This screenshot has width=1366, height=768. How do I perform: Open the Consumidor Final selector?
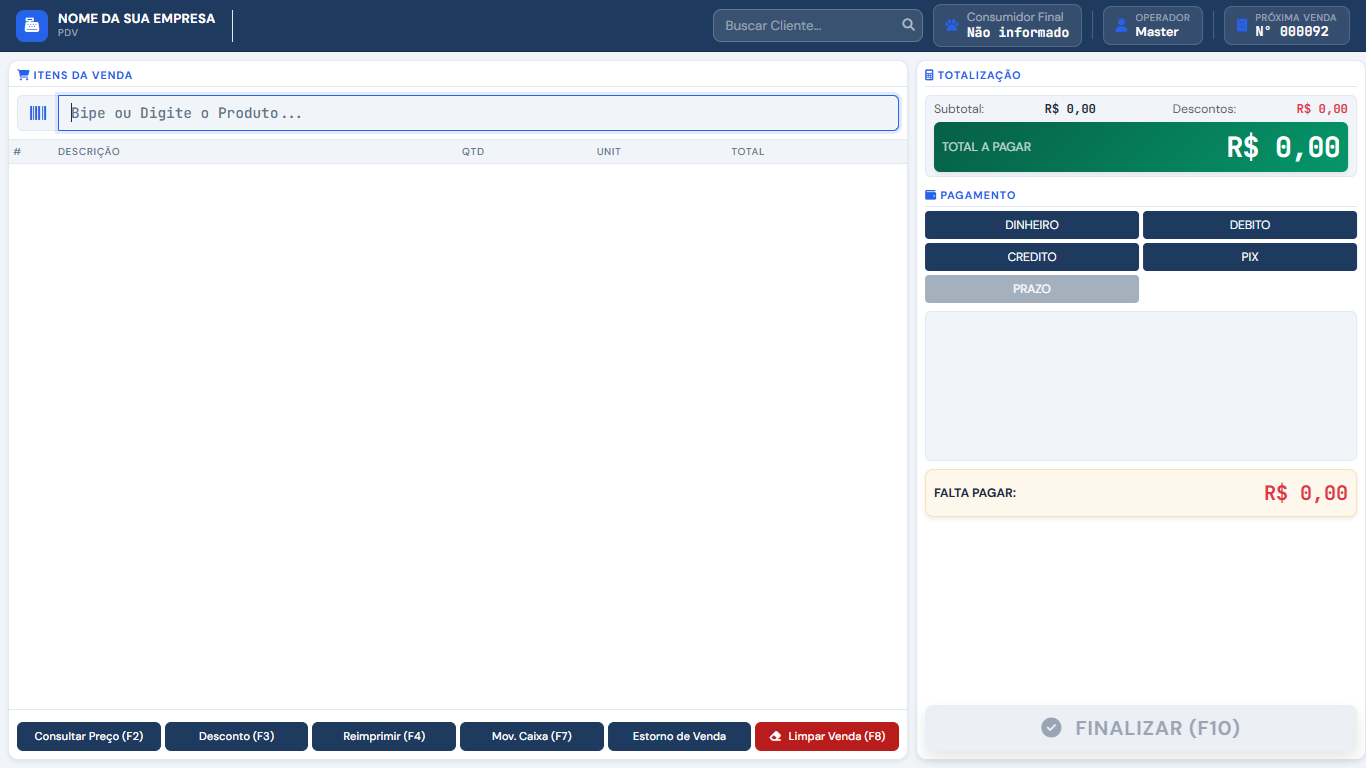click(1007, 25)
